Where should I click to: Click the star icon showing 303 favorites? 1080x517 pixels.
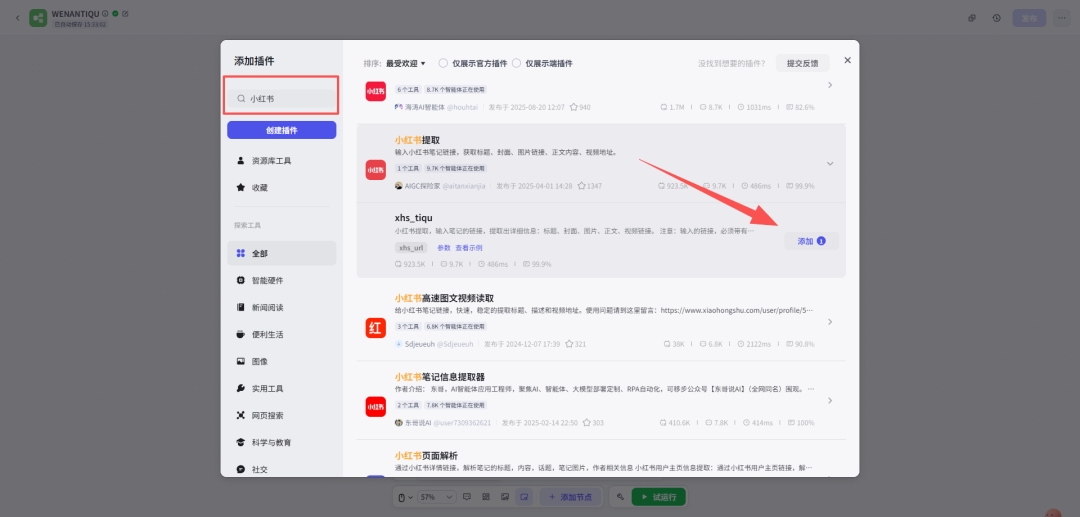click(586, 423)
